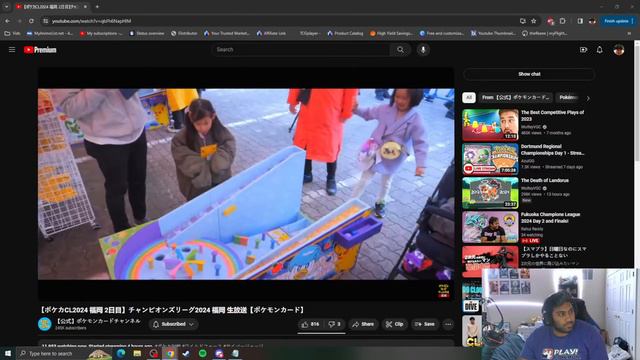Screen dimensions: 640x360
Task: Open the extensions puzzle icon
Action: (x=562, y=21)
